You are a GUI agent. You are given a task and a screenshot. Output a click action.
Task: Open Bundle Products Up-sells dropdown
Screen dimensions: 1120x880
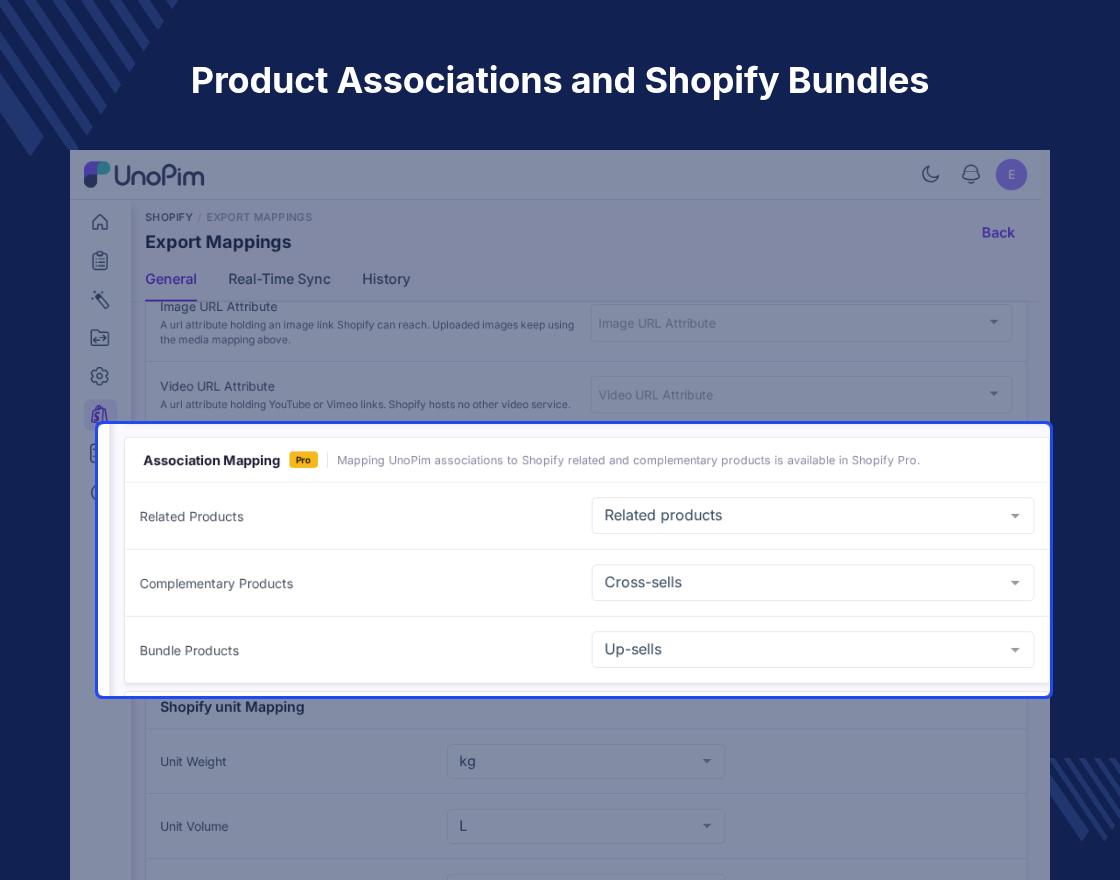[x=813, y=650]
